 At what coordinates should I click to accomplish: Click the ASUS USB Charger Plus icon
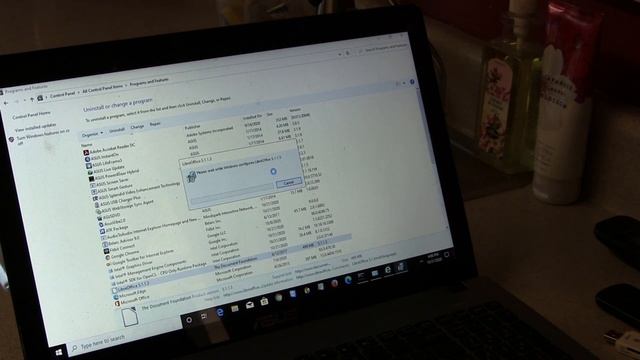coord(97,205)
